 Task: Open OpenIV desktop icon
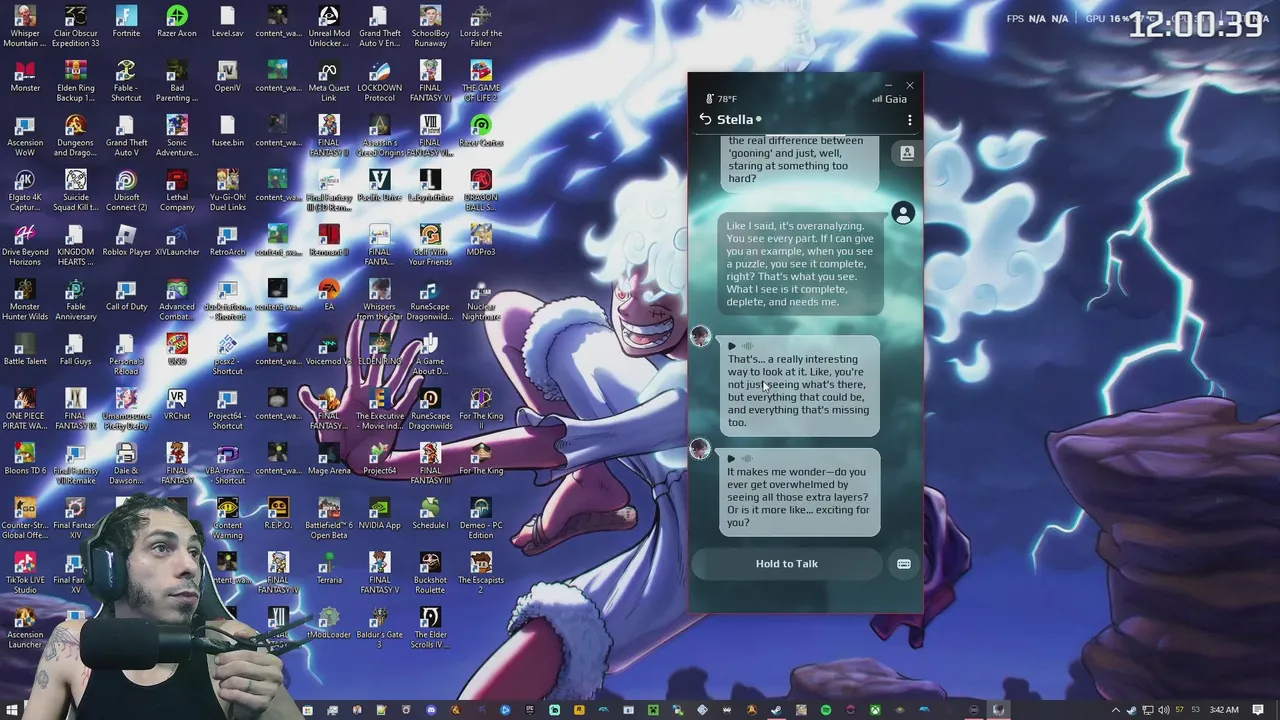click(x=227, y=77)
